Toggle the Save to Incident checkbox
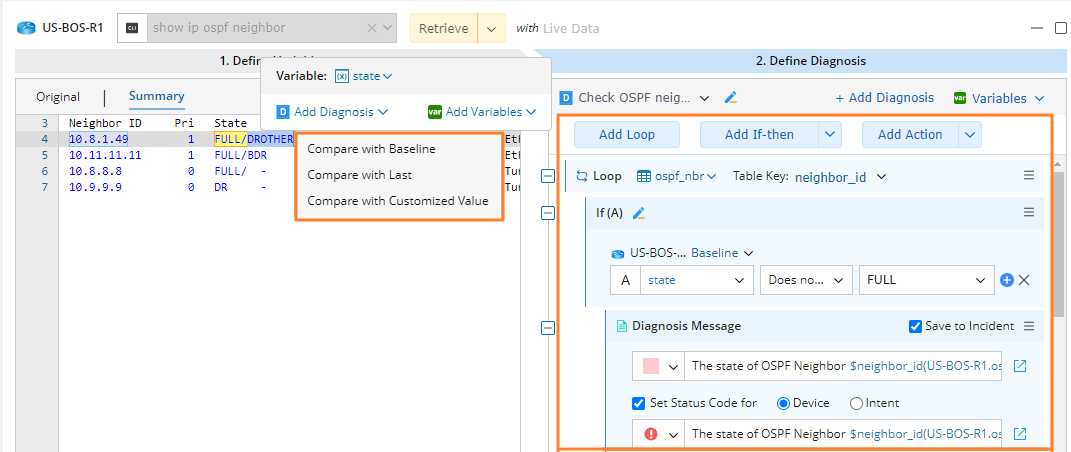Screen dimensions: 1071x452 click(x=916, y=326)
